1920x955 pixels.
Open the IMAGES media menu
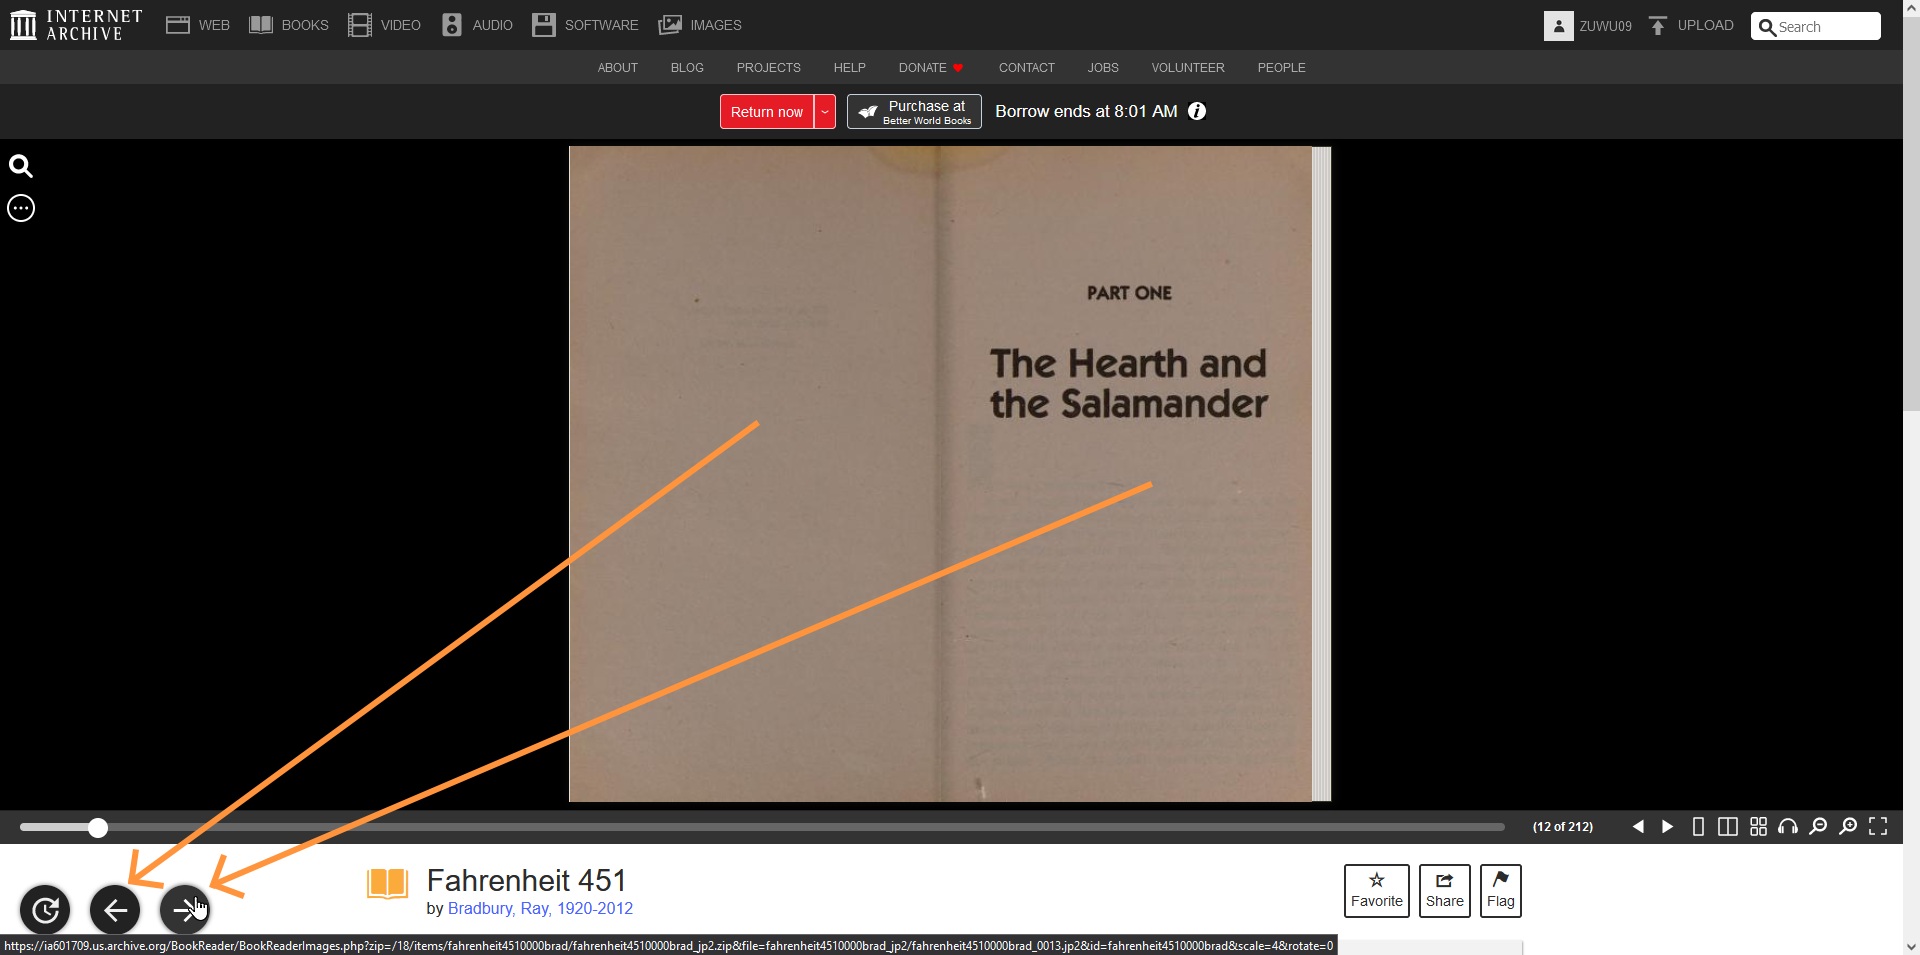pos(700,25)
